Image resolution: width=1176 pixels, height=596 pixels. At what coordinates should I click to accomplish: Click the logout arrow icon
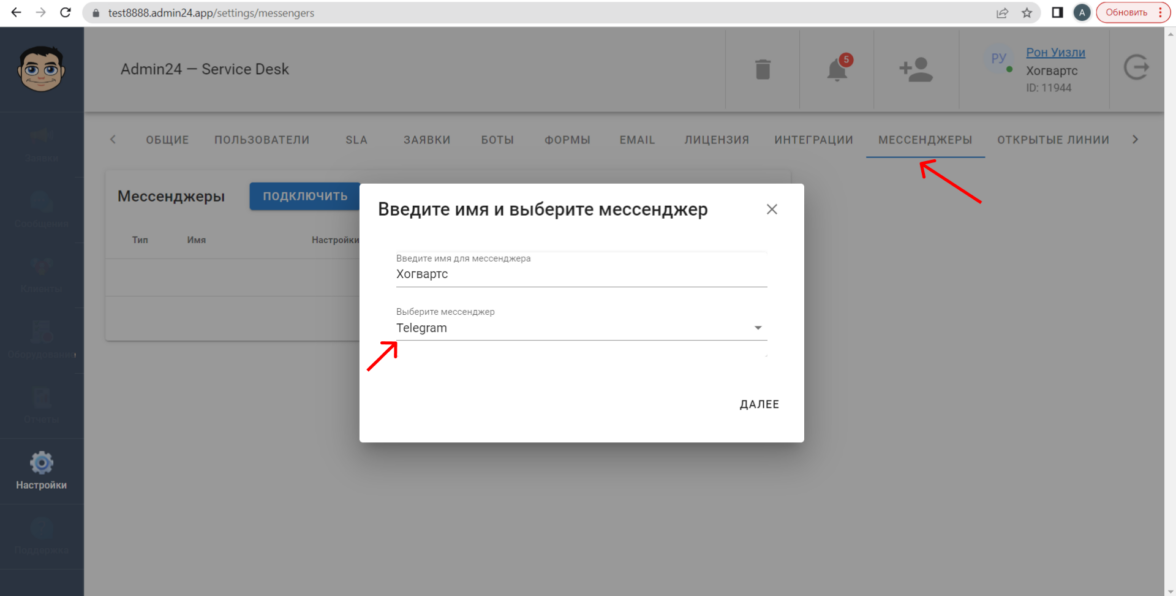(1137, 68)
